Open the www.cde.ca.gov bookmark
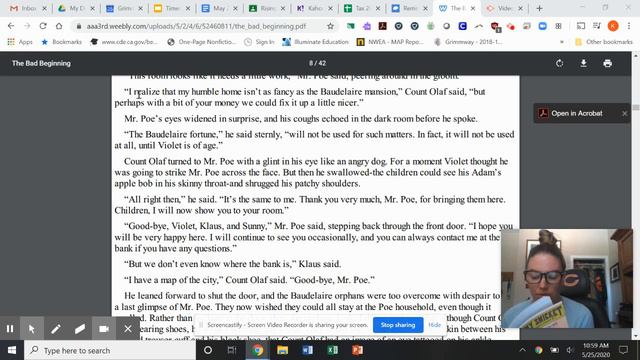640x360 pixels. 124,42
